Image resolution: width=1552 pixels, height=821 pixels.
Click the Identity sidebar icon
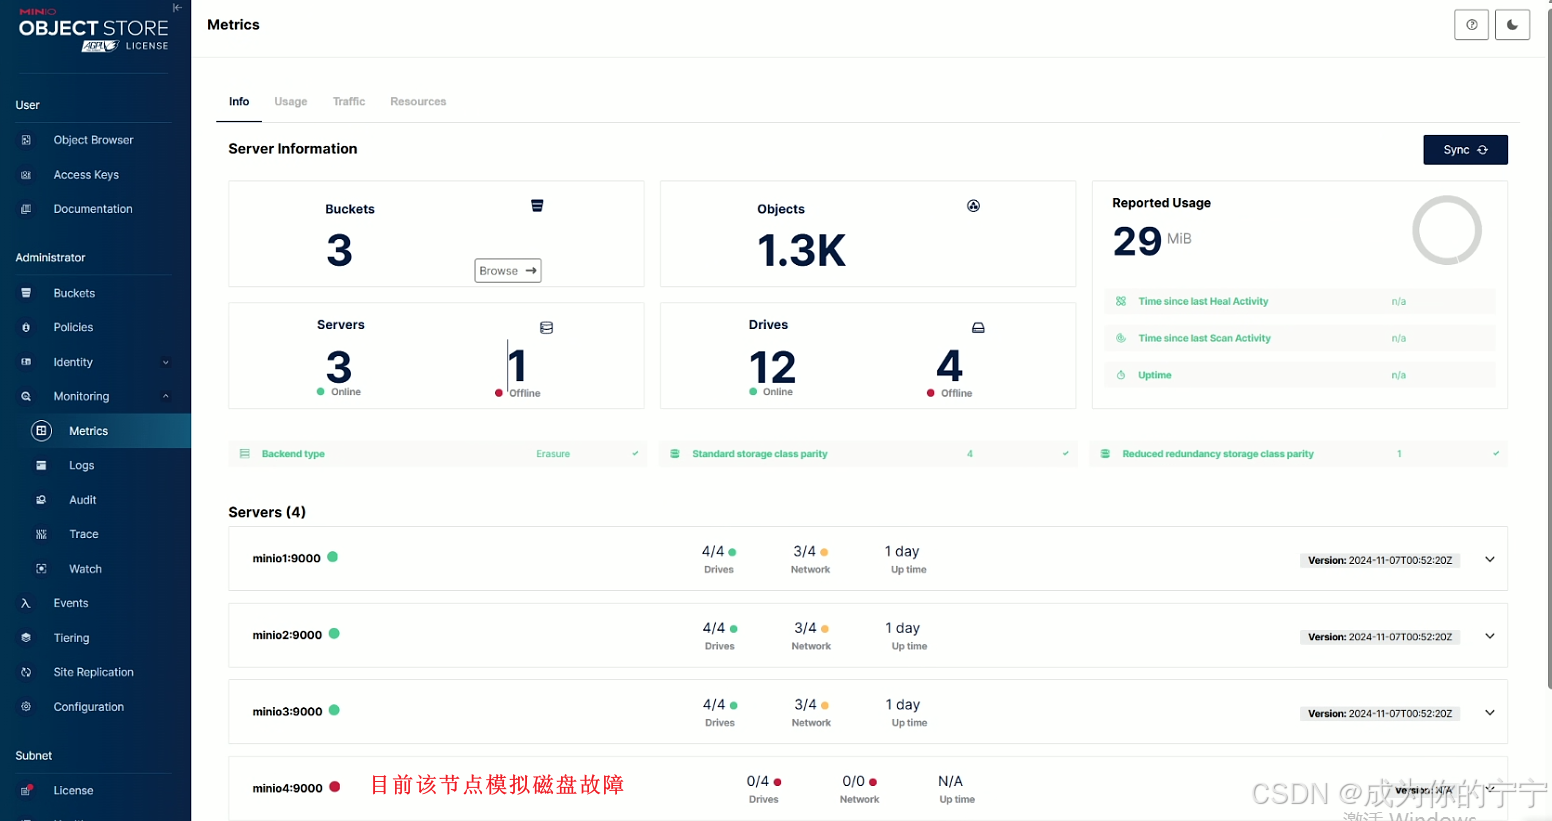pos(26,362)
